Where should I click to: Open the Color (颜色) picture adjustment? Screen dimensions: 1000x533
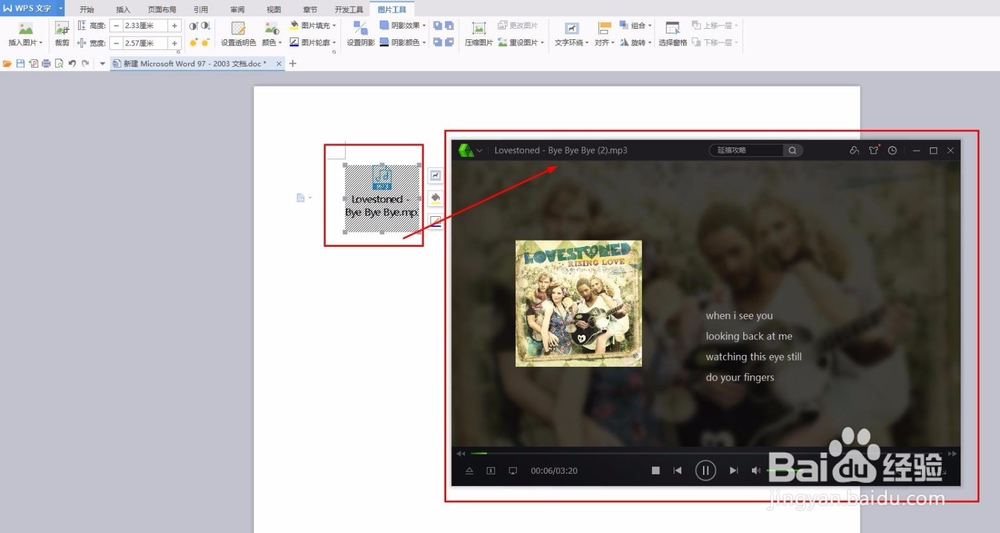point(272,34)
